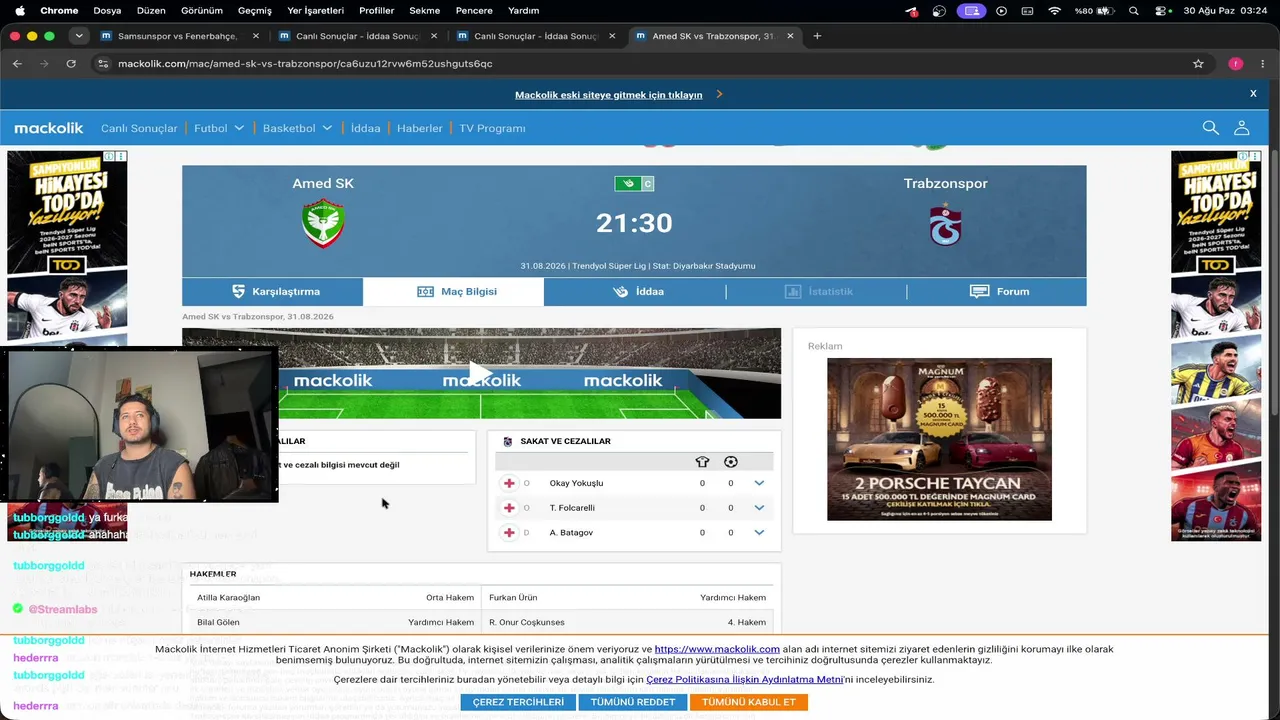Image resolution: width=1280 pixels, height=720 pixels.
Task: Click the TÜMÜNÜ REDDET button
Action: tap(633, 702)
